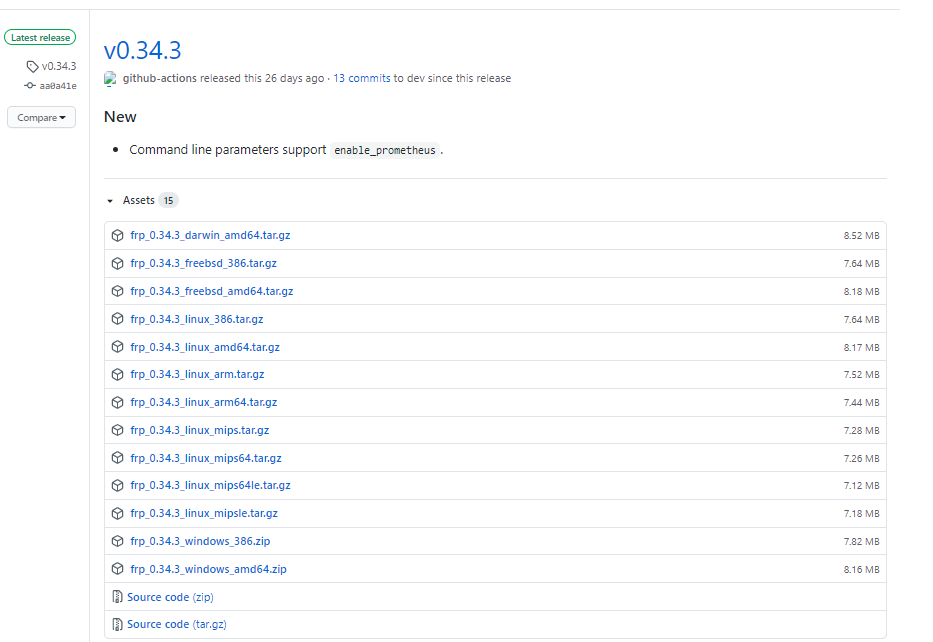Click the 7.18 MB size for linux_mipsle

pyautogui.click(x=861, y=513)
